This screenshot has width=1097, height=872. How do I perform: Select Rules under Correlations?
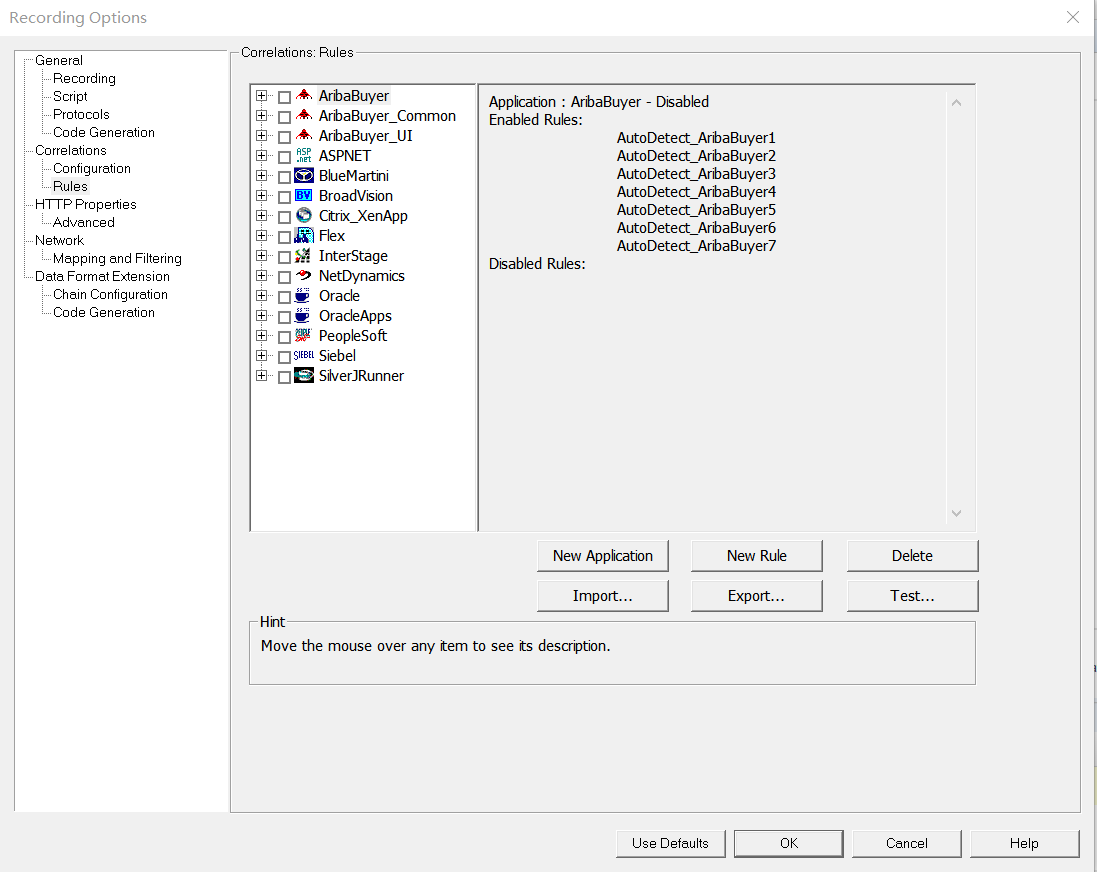70,186
